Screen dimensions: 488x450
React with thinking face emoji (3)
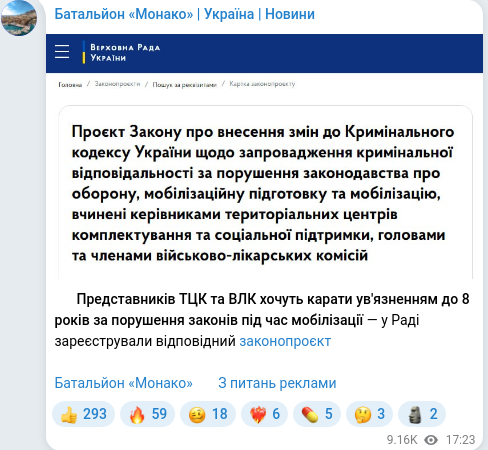coord(369,414)
